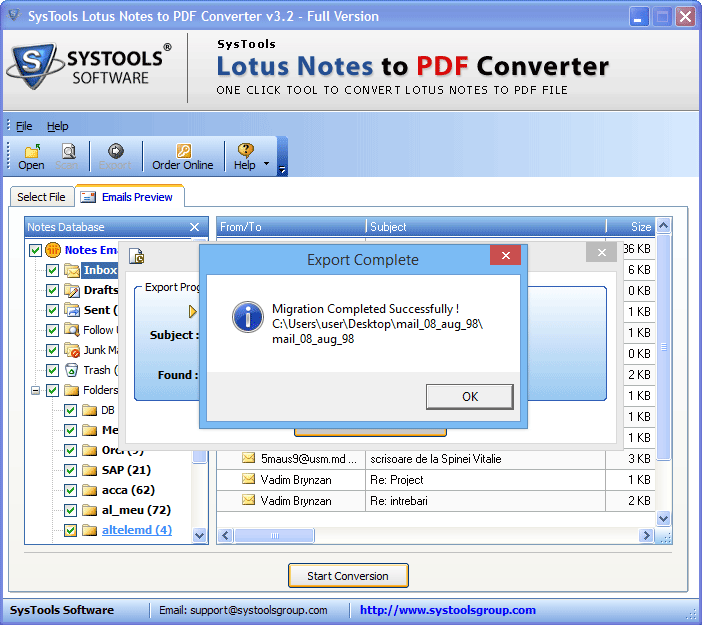This screenshot has width=702, height=625.
Task: Select the altelemd (4) tree item
Action: 137,530
